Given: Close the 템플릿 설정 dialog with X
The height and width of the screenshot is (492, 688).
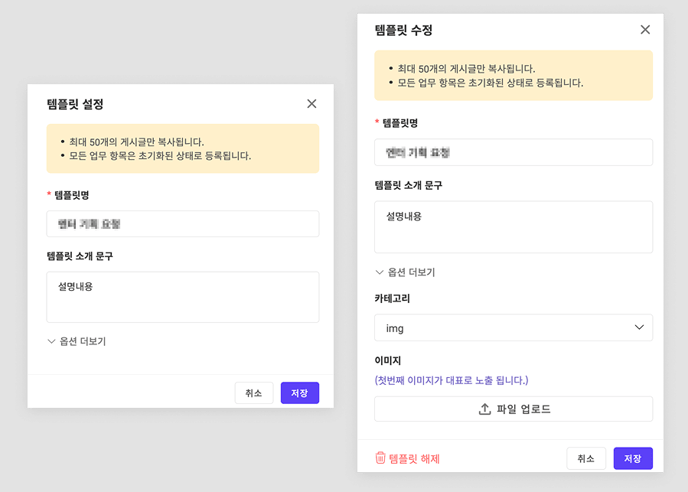Looking at the screenshot, I should click(x=311, y=104).
